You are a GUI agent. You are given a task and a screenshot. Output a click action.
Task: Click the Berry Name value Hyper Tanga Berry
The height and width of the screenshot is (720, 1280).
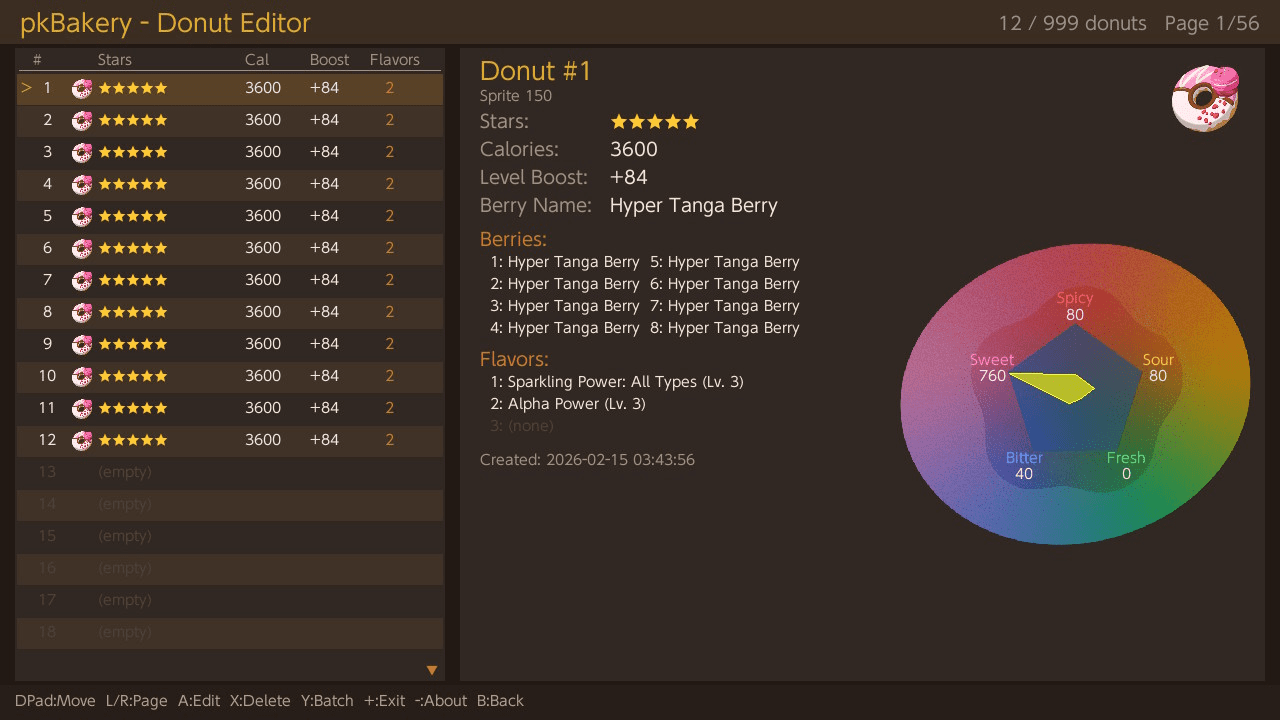pyautogui.click(x=694, y=206)
